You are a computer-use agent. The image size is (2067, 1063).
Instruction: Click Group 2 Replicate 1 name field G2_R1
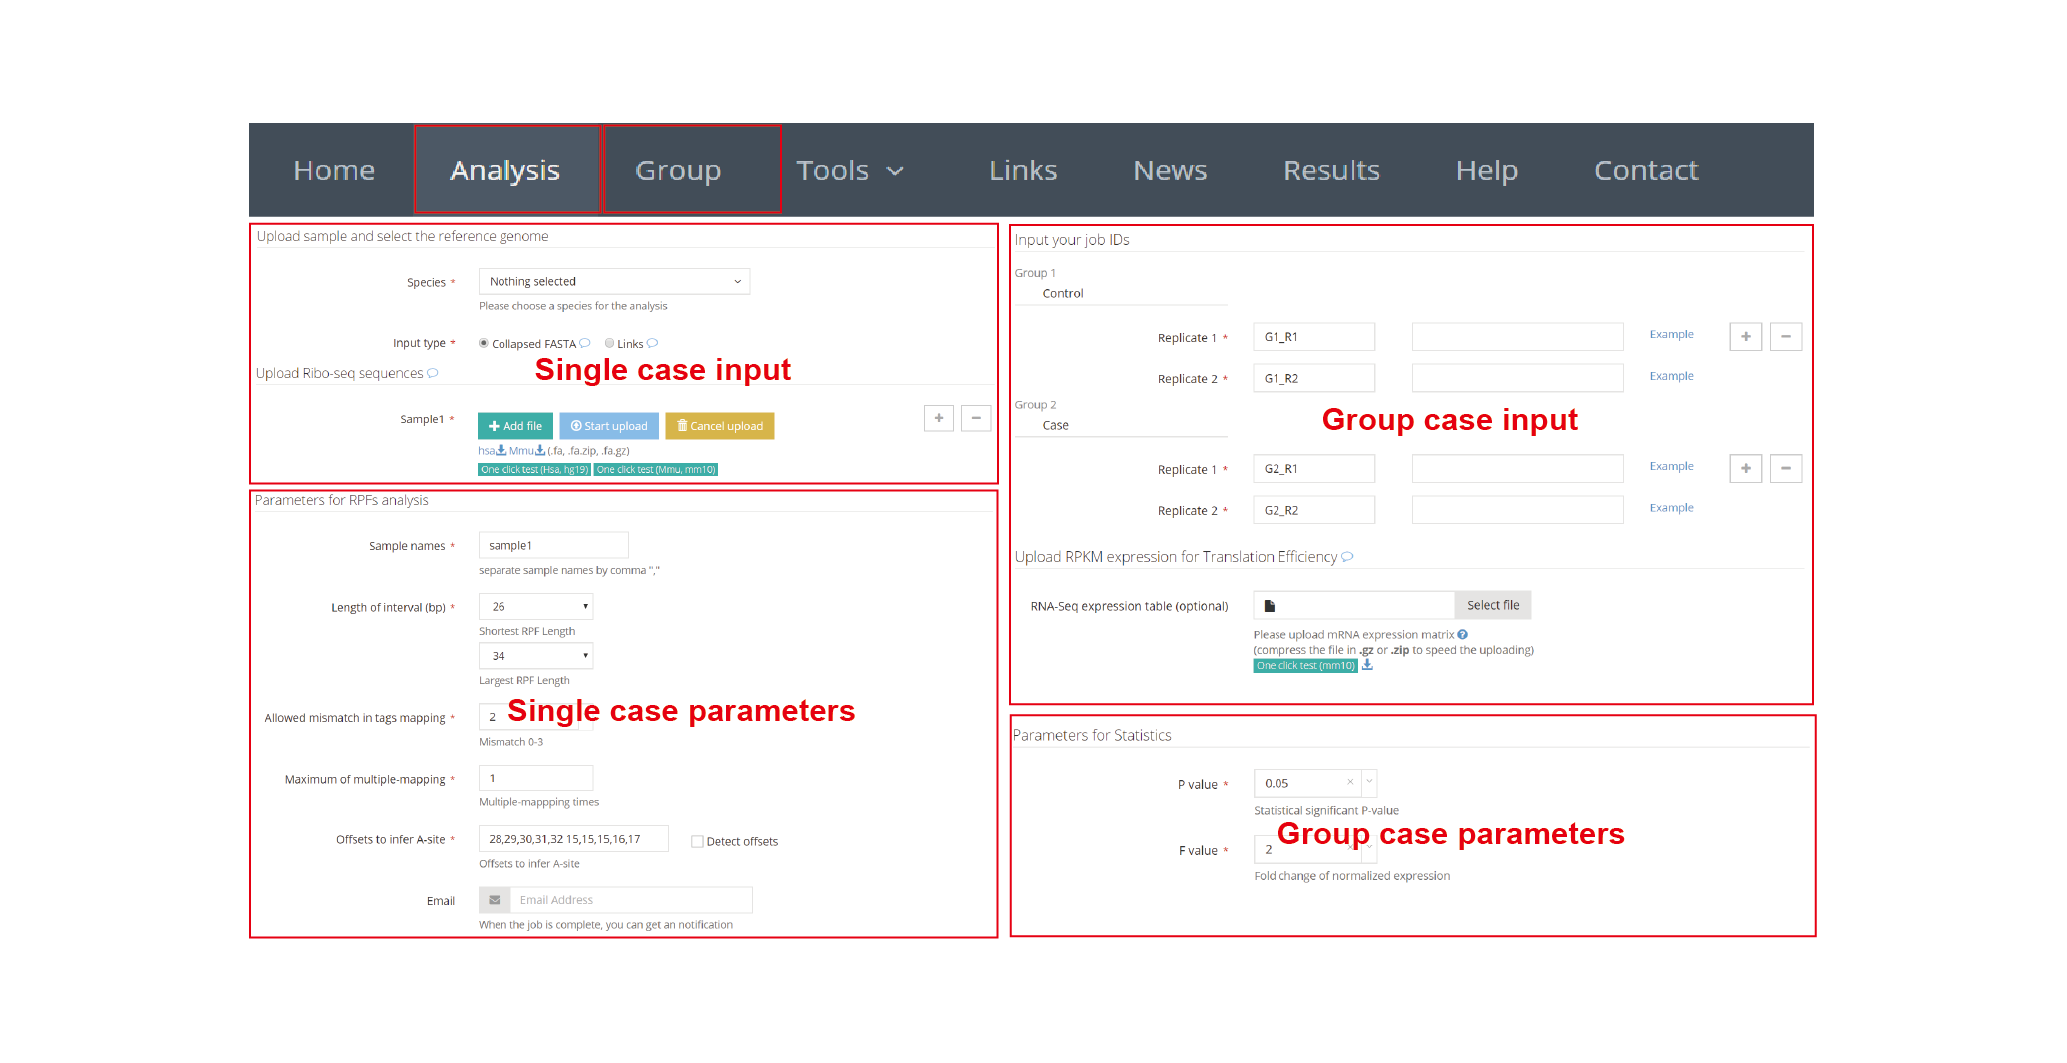click(1314, 469)
